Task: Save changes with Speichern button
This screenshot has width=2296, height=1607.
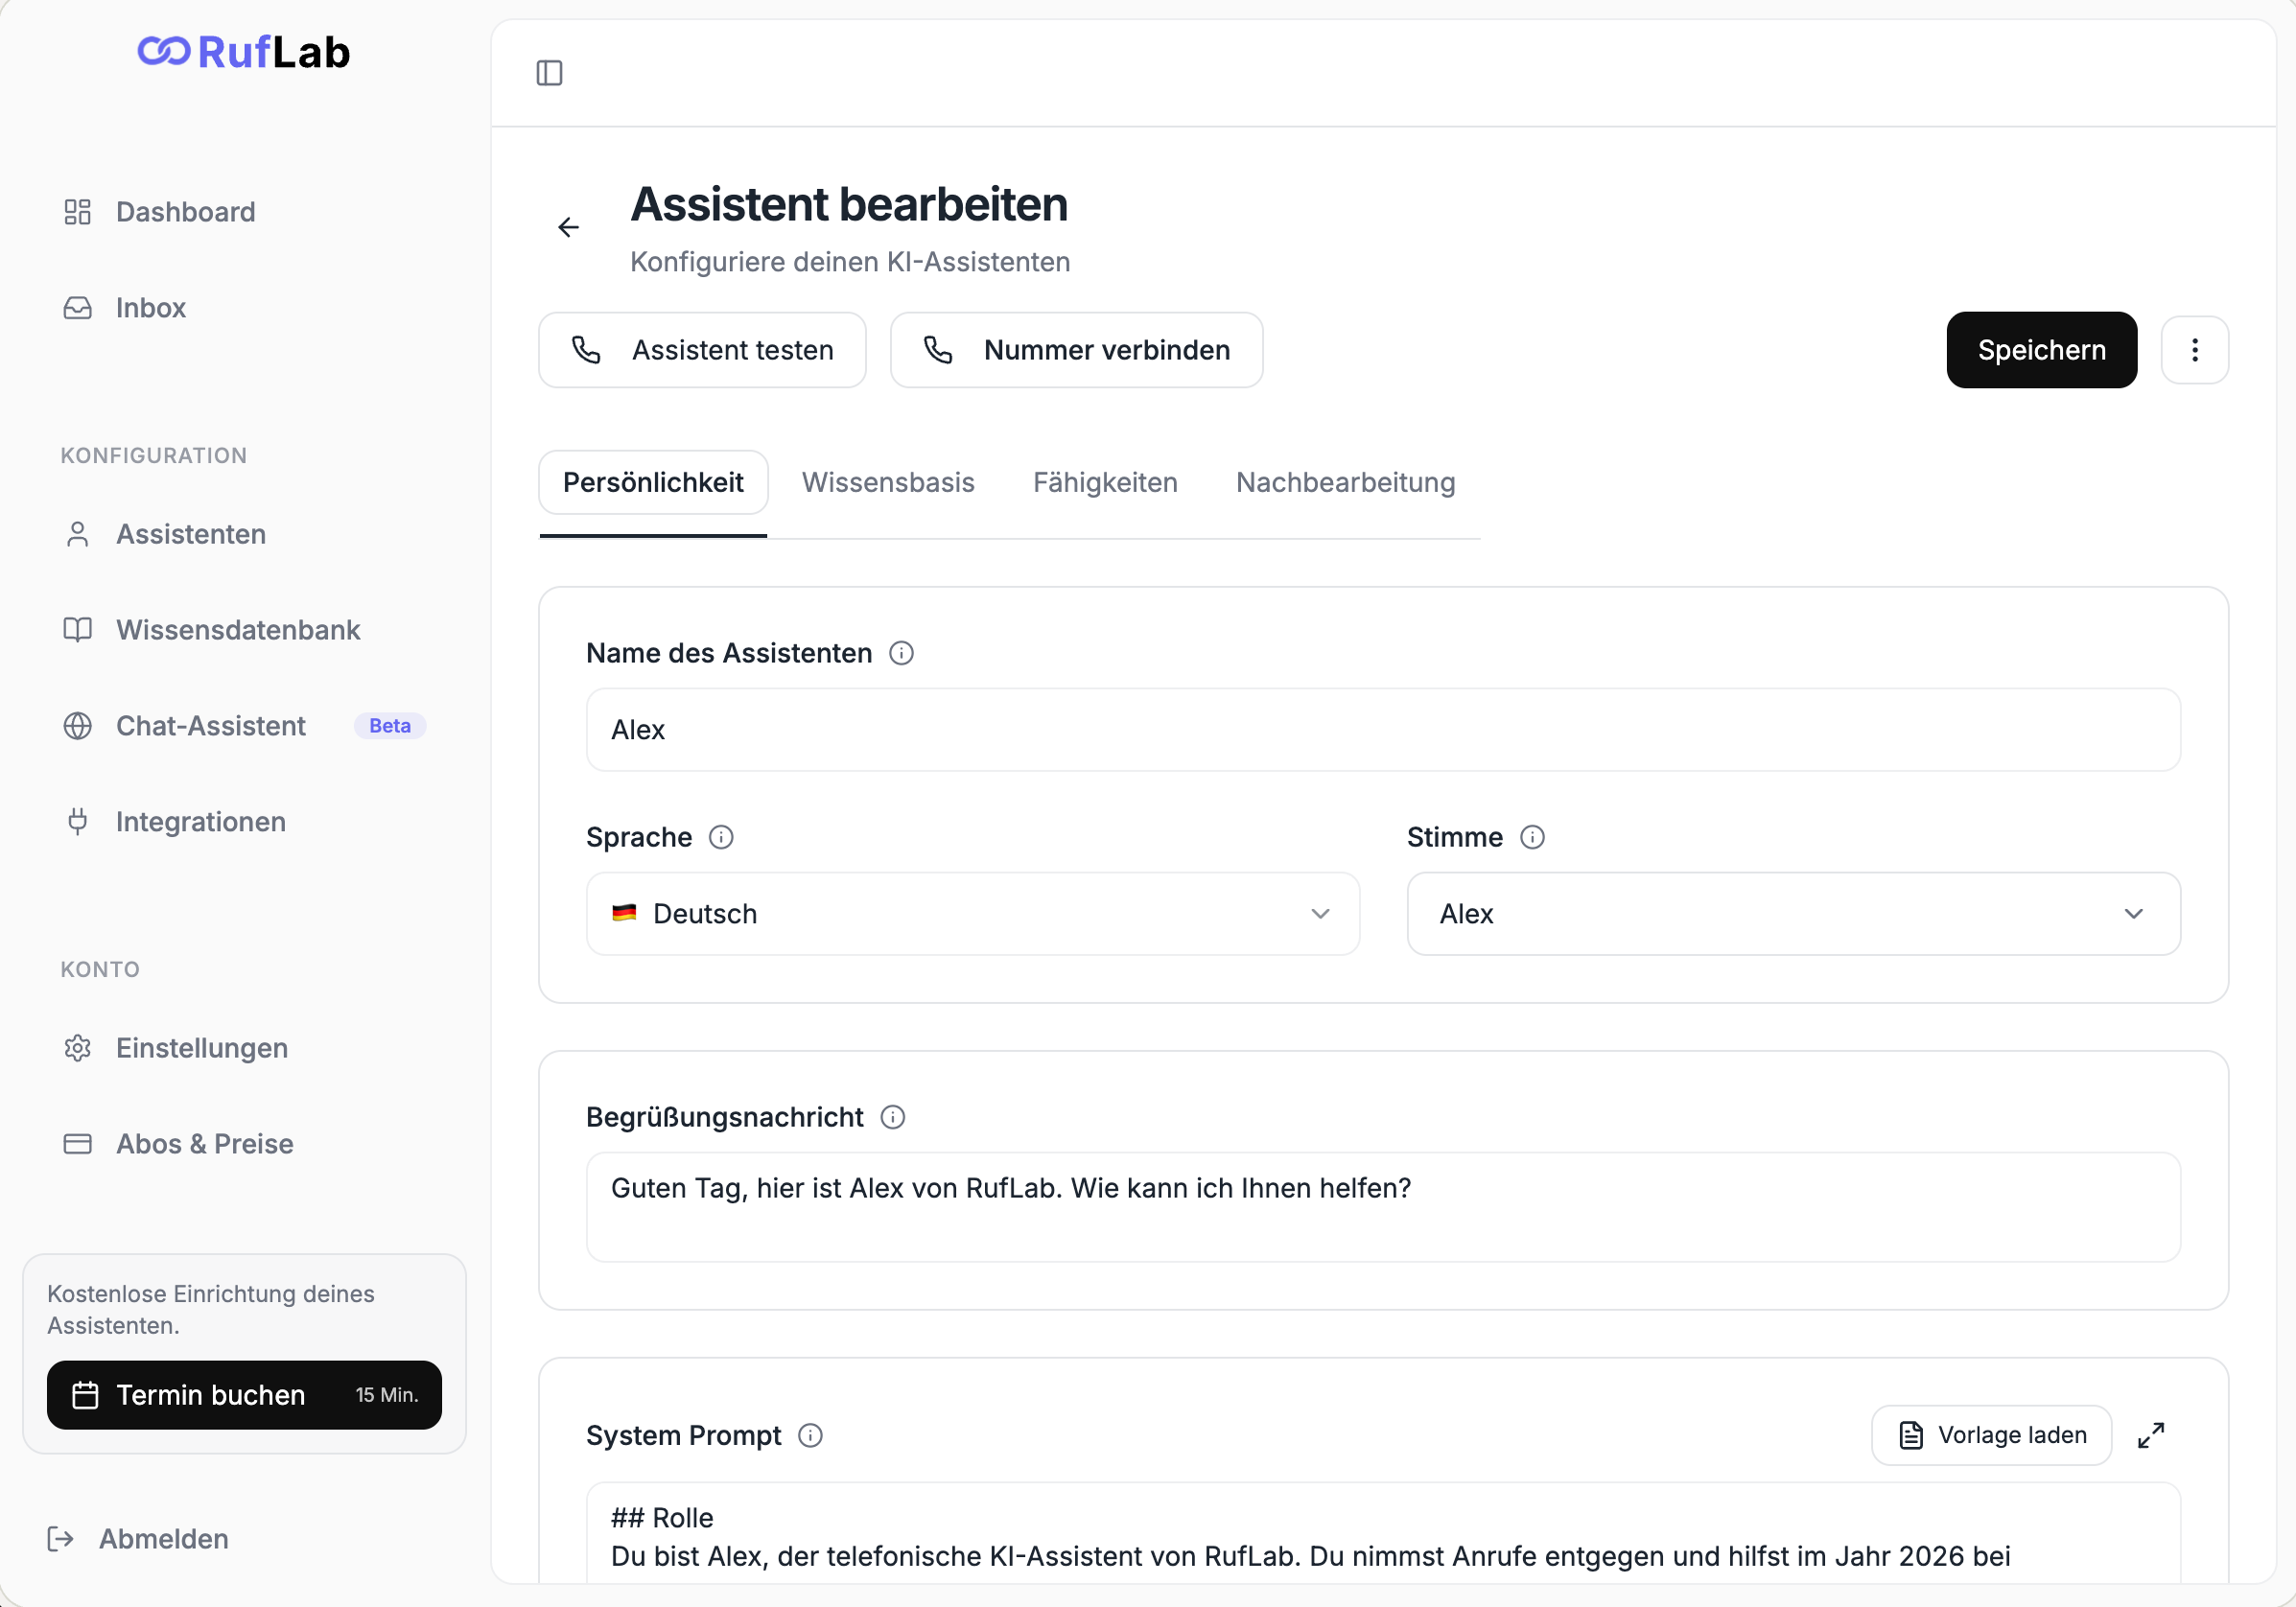Action: (2041, 350)
